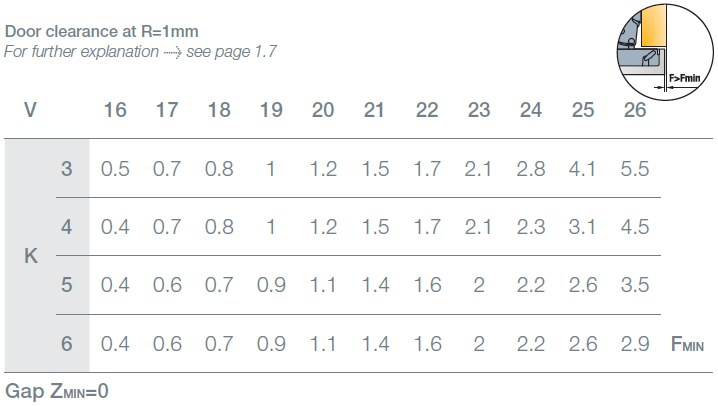
Task: Select column header 22
Action: [427, 109]
